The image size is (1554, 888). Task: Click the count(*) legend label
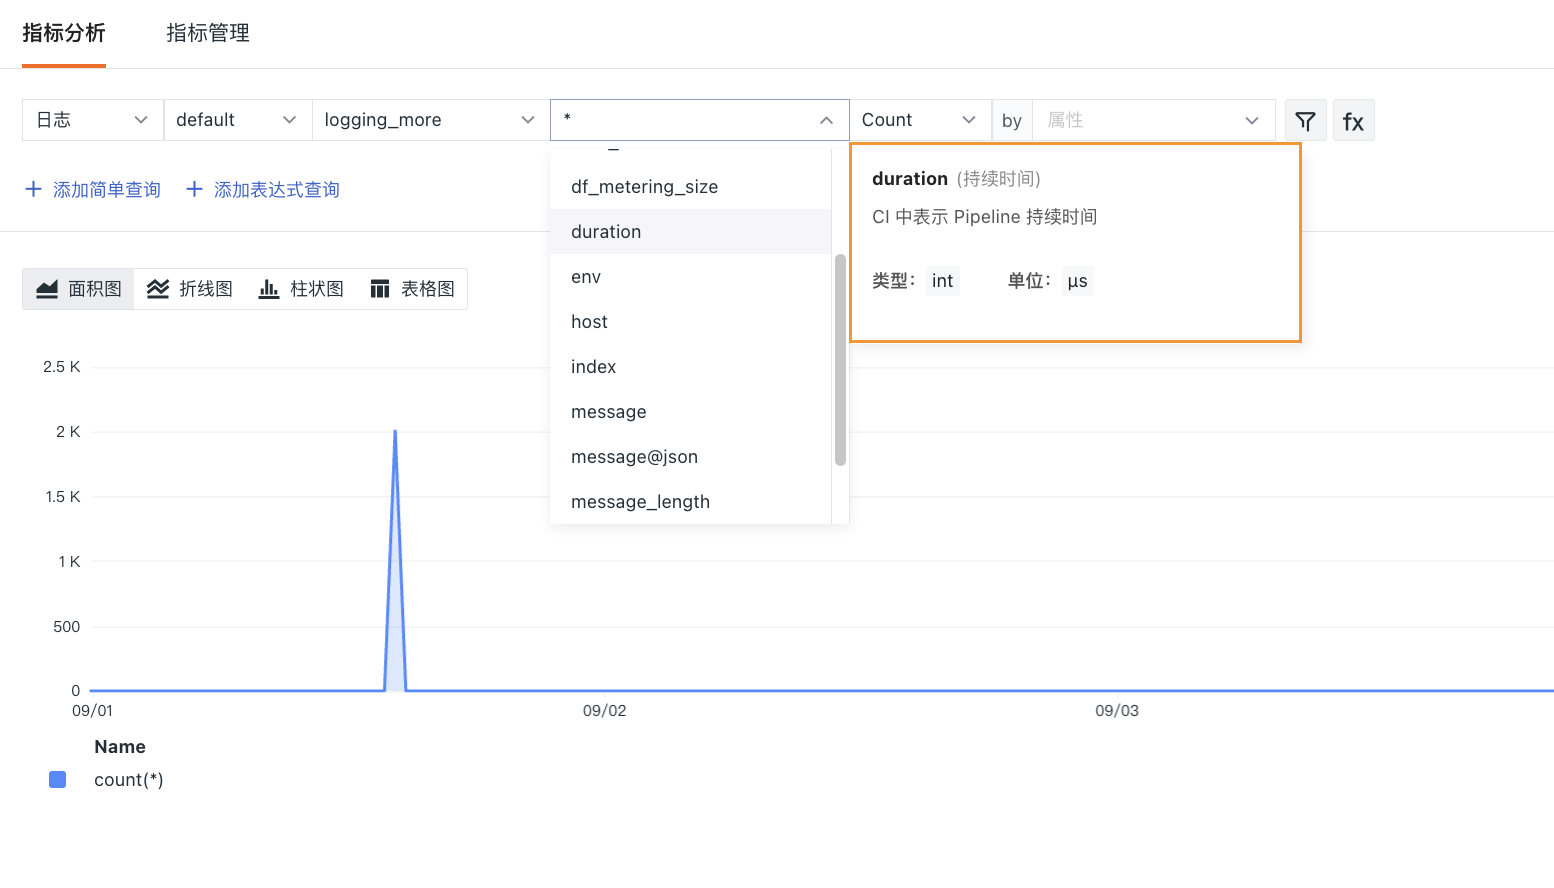point(129,780)
